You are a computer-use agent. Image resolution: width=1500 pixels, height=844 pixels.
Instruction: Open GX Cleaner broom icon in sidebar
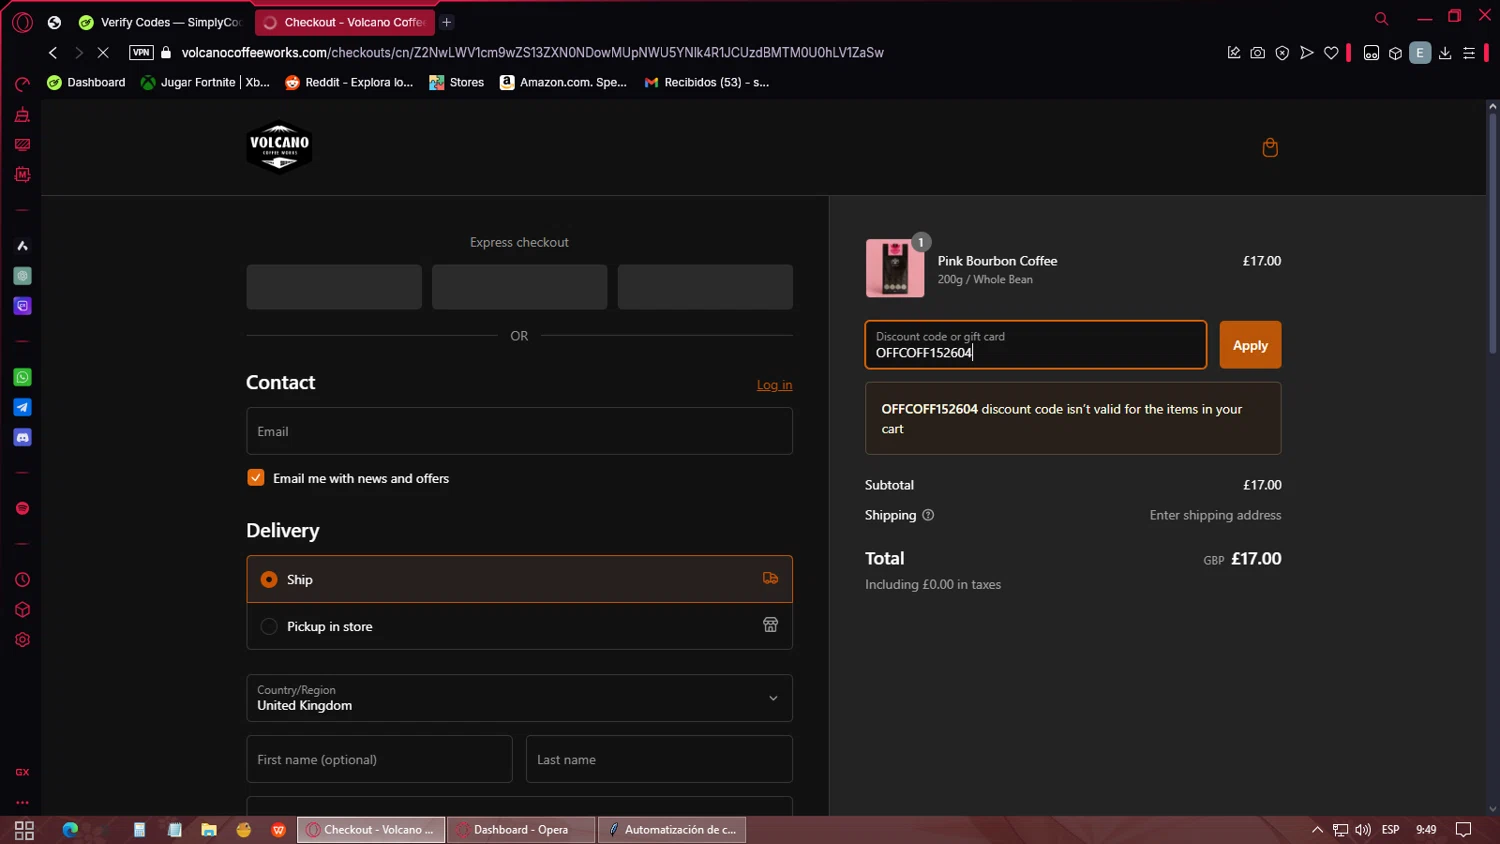tap(22, 115)
